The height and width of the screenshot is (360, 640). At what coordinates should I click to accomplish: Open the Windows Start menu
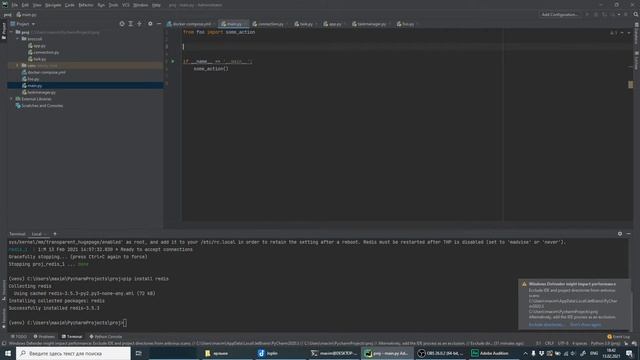click(8, 353)
